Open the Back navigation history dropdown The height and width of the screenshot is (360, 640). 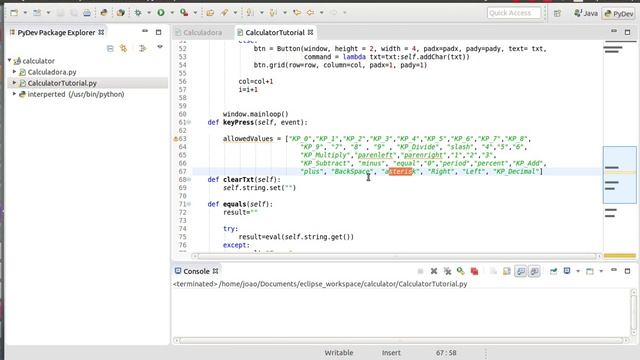point(322,13)
